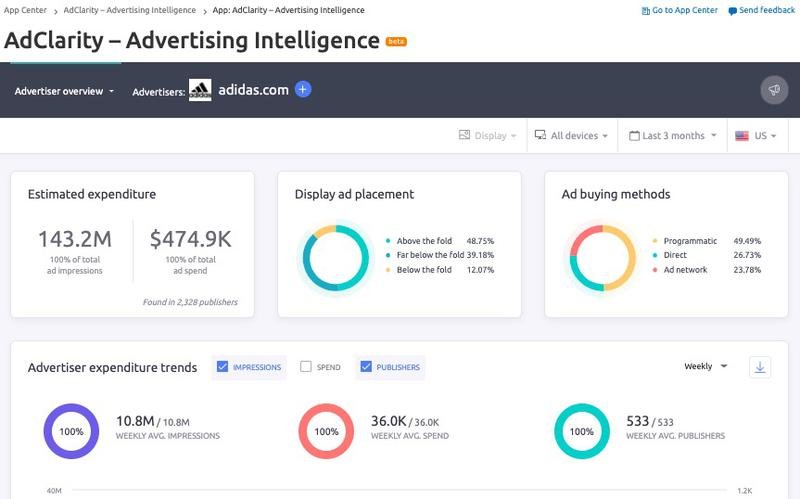Image resolution: width=800 pixels, height=499 pixels.
Task: Click the Display image icon in filters
Action: click(x=464, y=135)
